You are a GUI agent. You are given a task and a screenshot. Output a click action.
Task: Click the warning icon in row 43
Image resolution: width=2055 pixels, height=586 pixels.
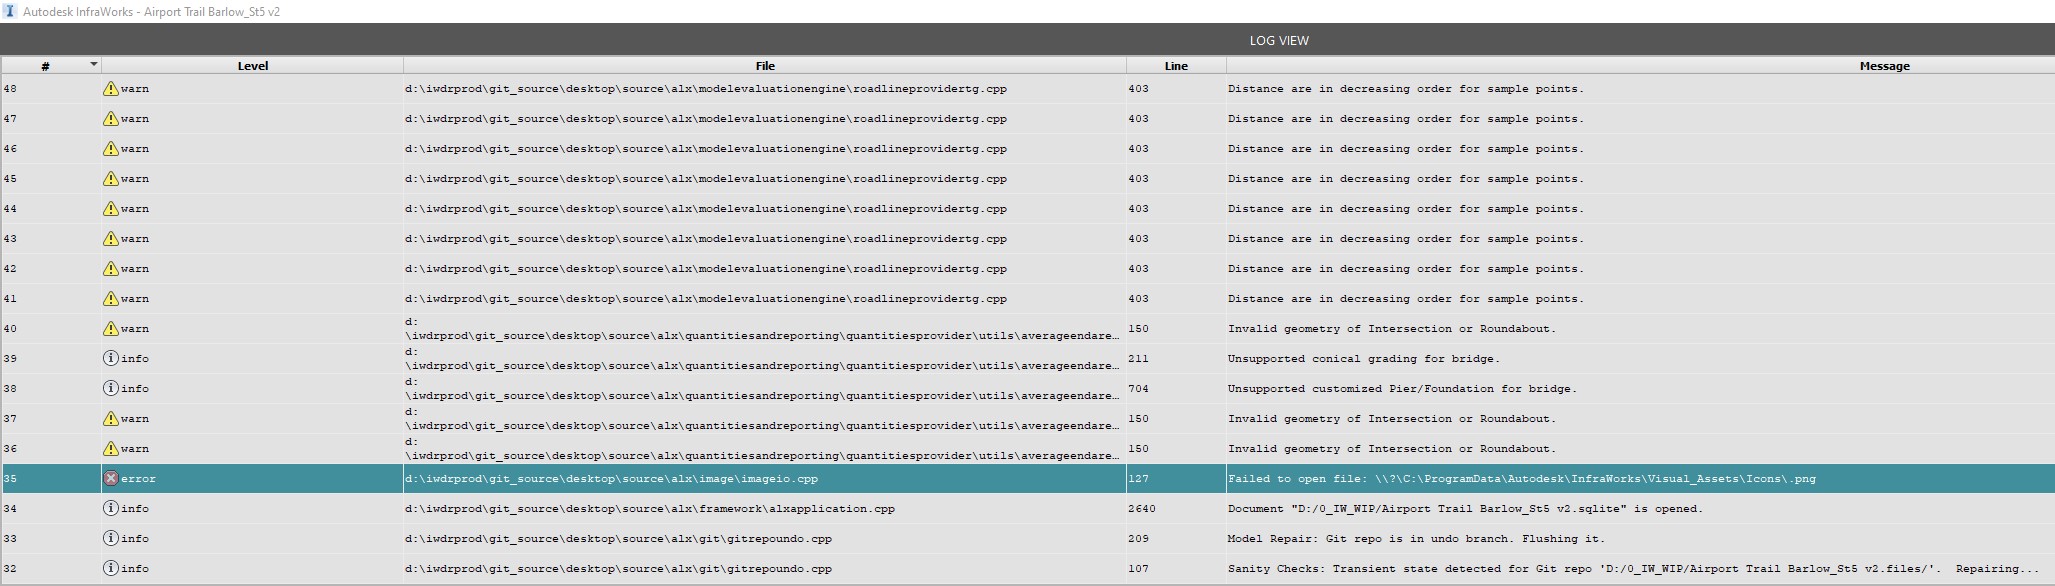[111, 238]
